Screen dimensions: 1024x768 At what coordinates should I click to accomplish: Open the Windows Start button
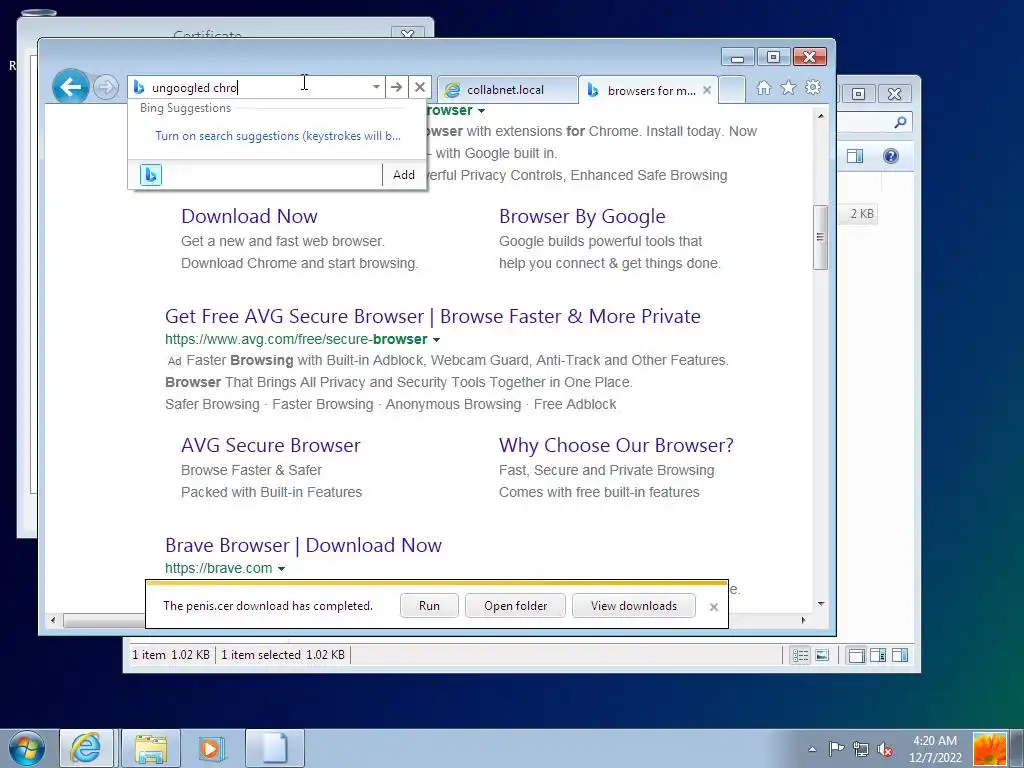(x=26, y=748)
